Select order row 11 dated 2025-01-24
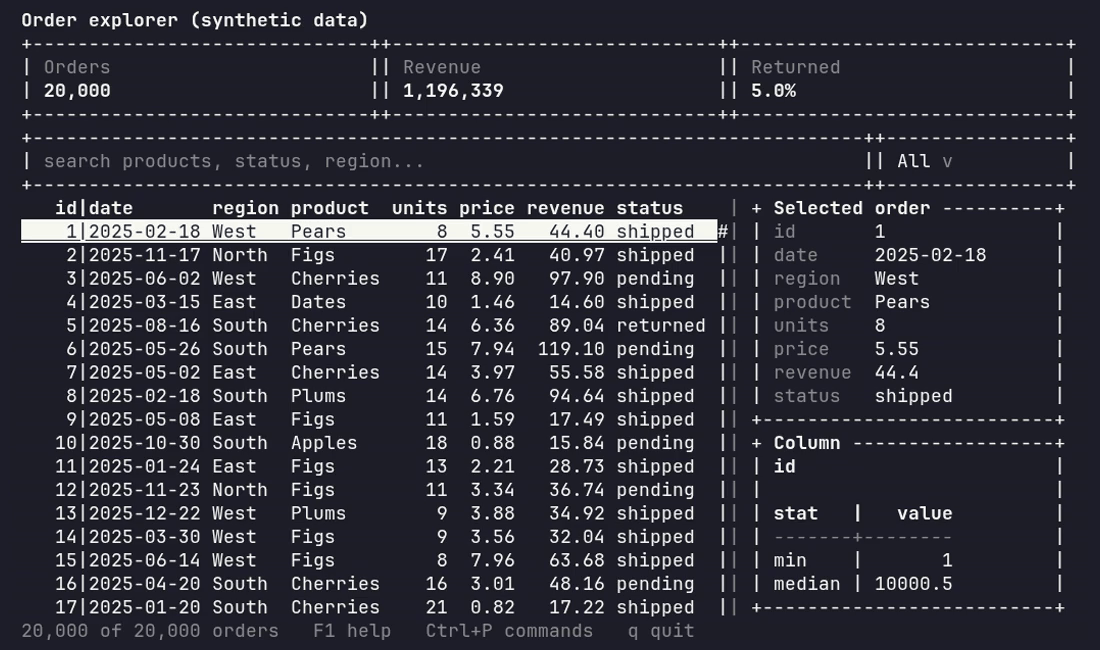This screenshot has width=1100, height=650. click(369, 466)
